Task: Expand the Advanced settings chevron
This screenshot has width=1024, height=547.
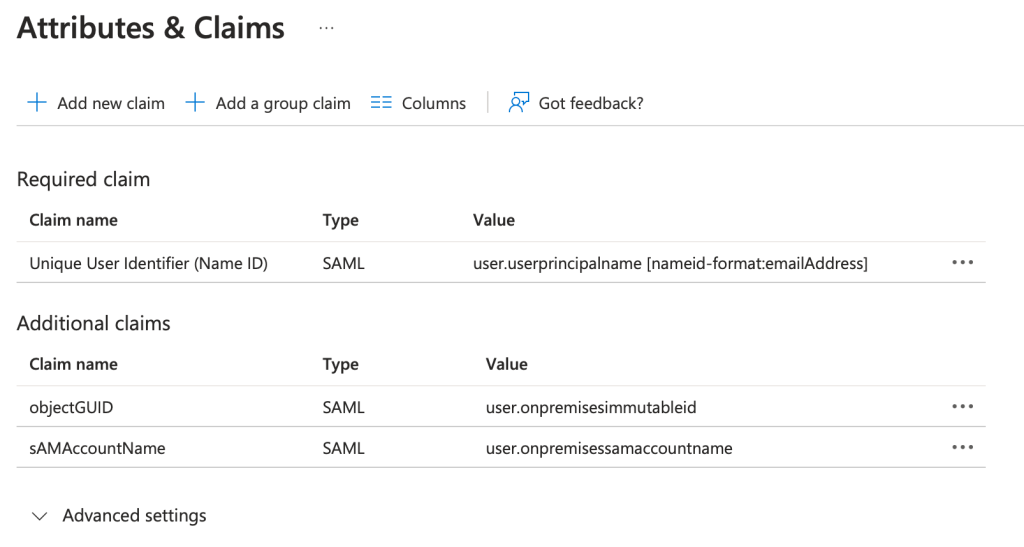Action: (40, 516)
